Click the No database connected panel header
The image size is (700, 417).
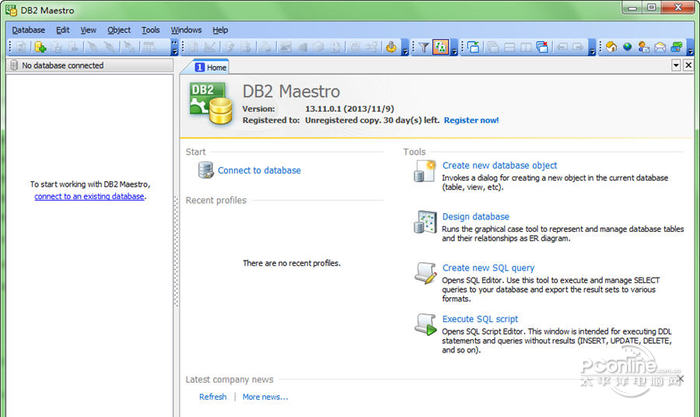pos(88,66)
